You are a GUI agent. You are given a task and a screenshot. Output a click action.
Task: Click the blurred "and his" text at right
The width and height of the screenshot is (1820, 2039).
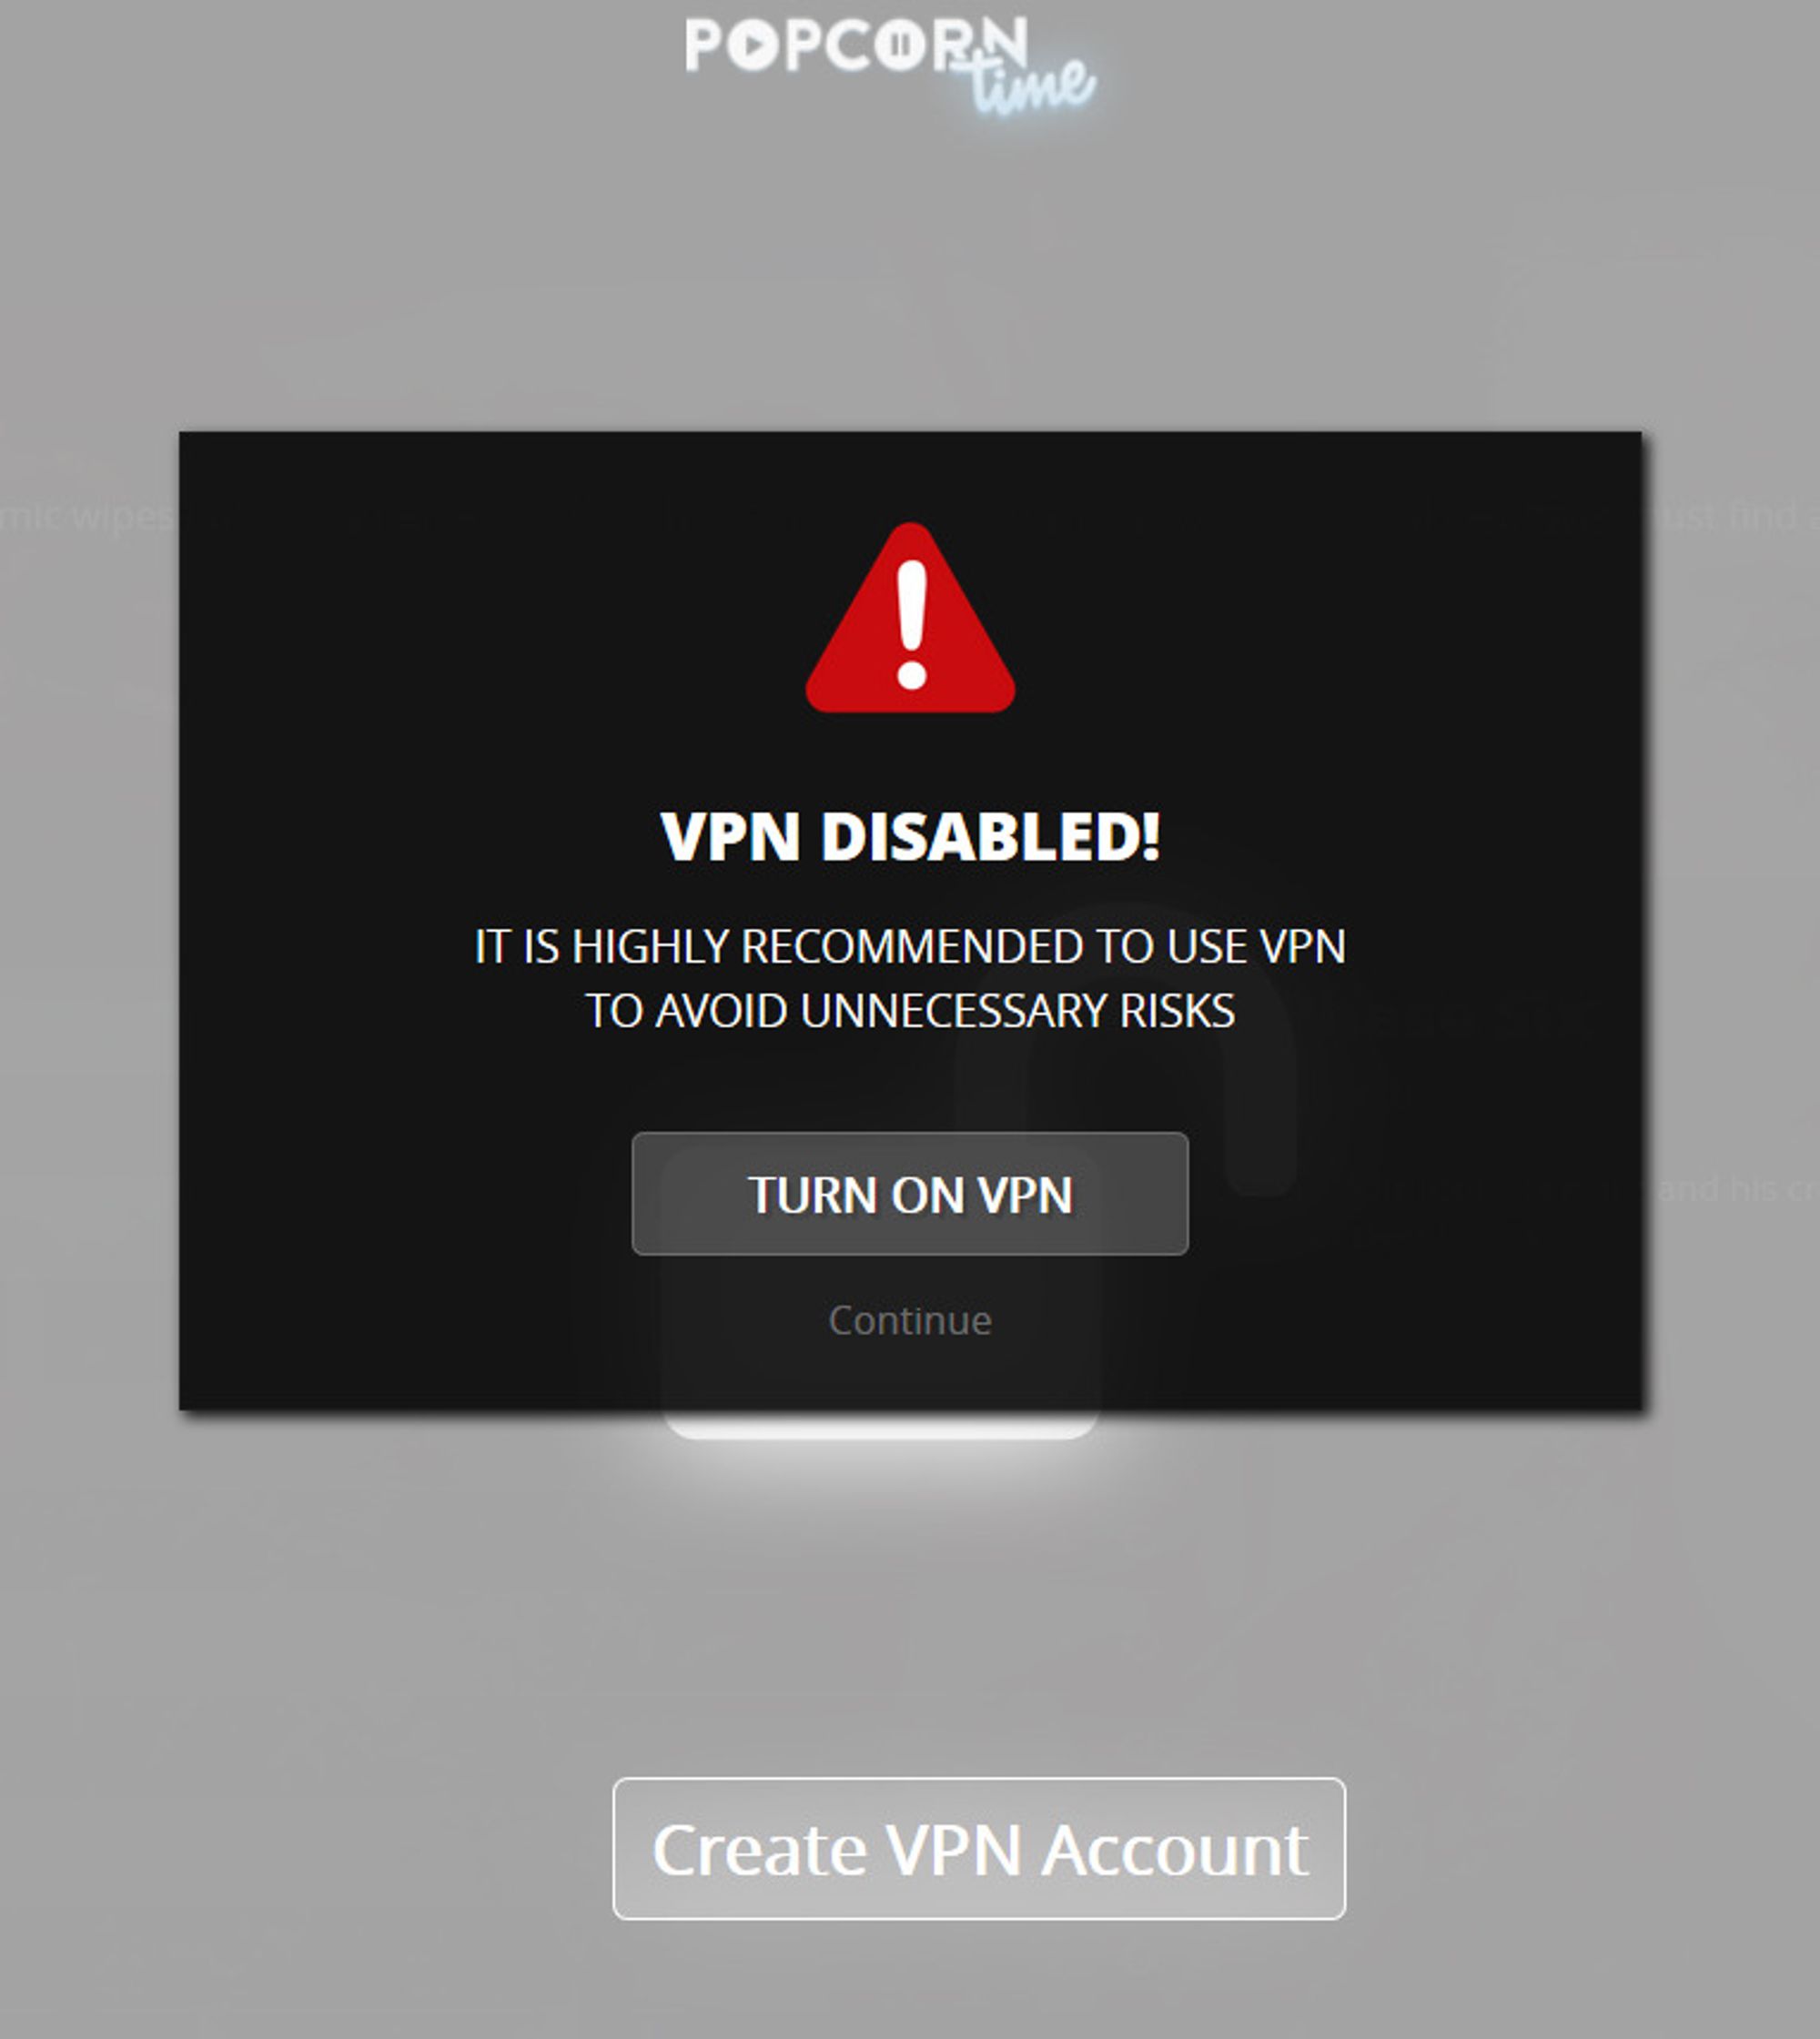click(x=1718, y=1188)
